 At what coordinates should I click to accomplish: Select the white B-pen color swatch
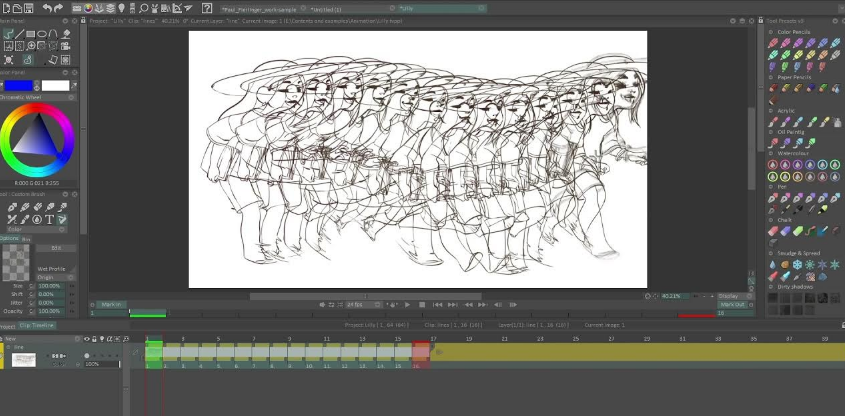point(56,85)
